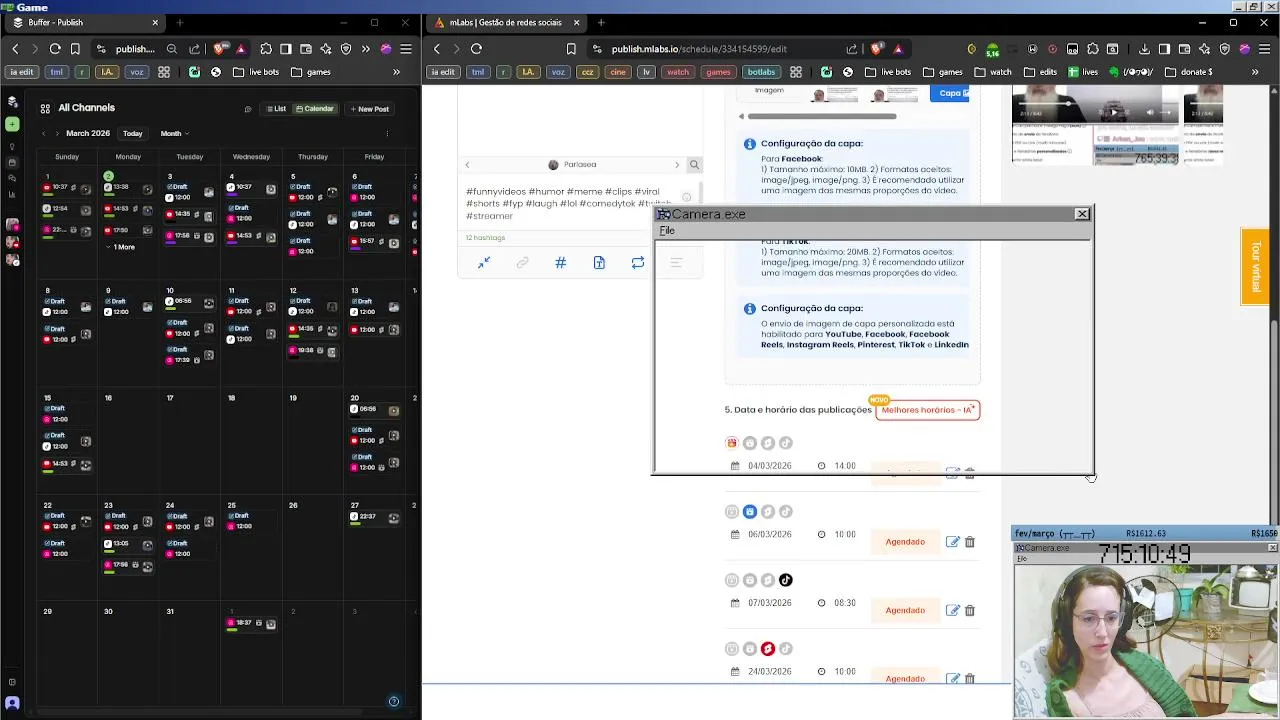This screenshot has height=720, width=1280.
Task: Switch Buffer view to List
Action: (275, 109)
